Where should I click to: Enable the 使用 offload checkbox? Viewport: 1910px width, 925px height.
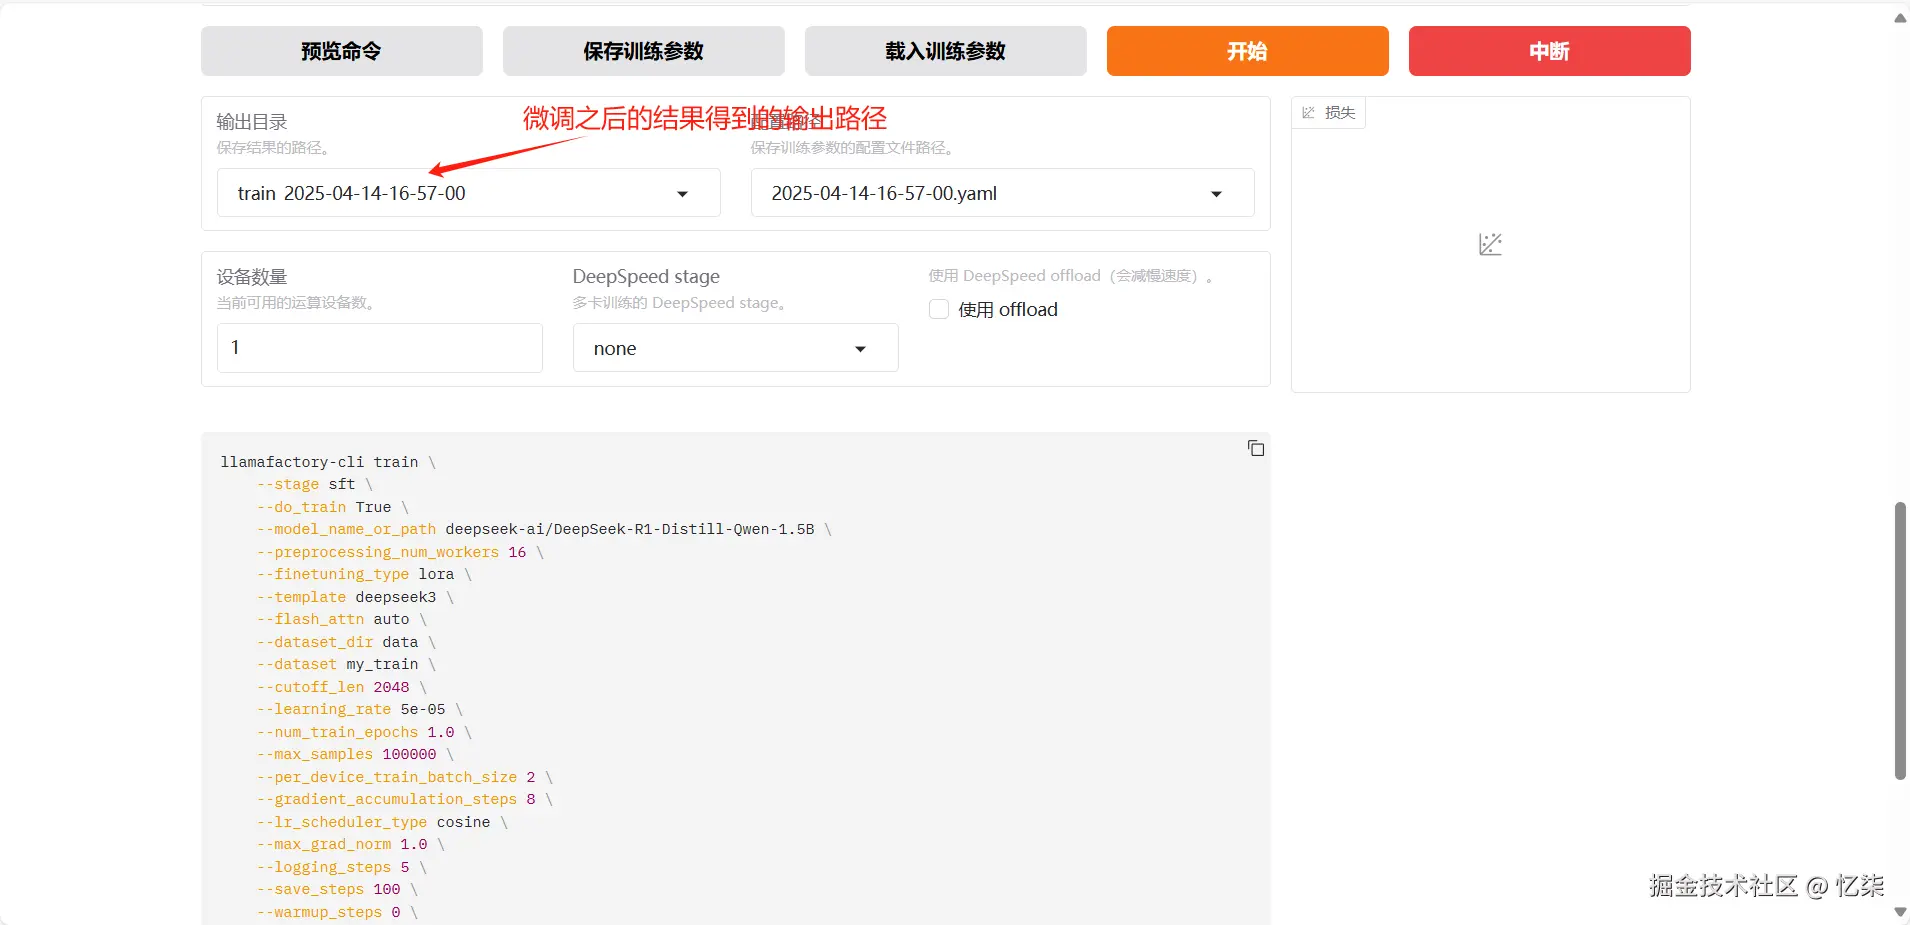coord(939,310)
